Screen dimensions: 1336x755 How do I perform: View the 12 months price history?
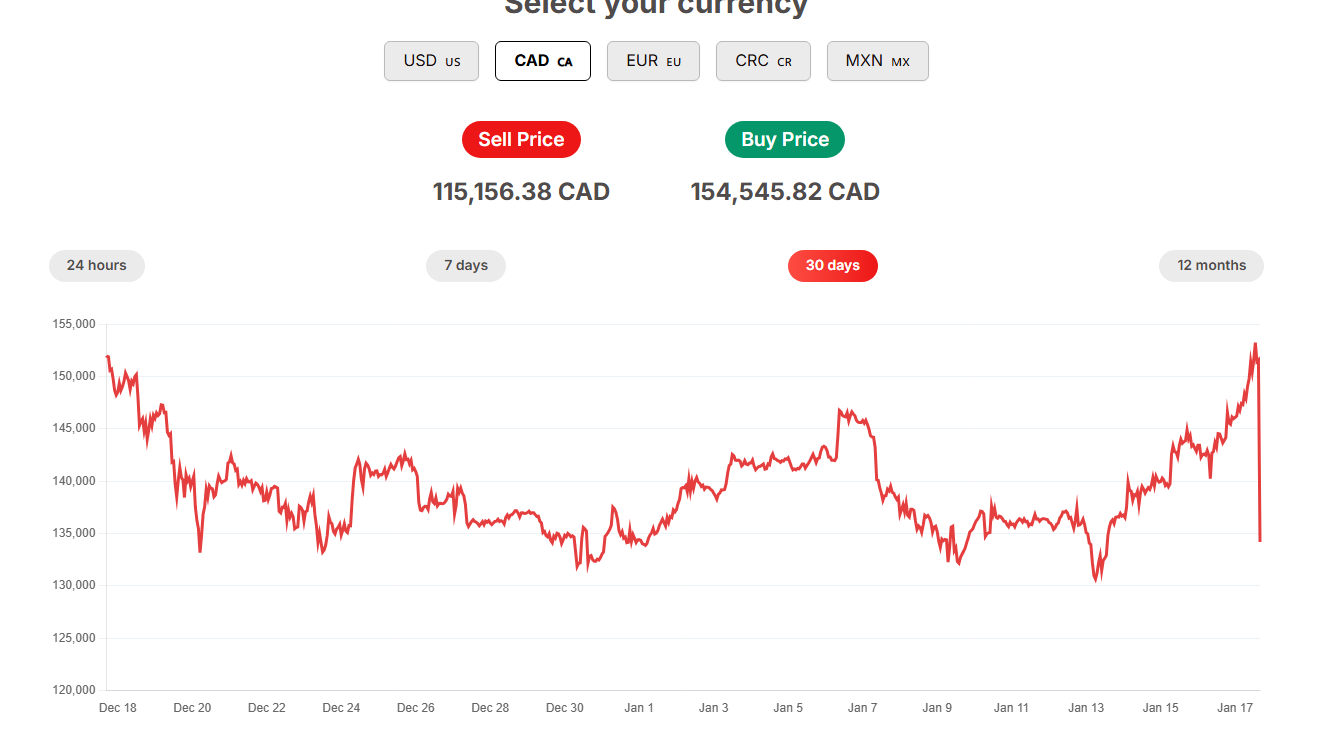(x=1211, y=266)
